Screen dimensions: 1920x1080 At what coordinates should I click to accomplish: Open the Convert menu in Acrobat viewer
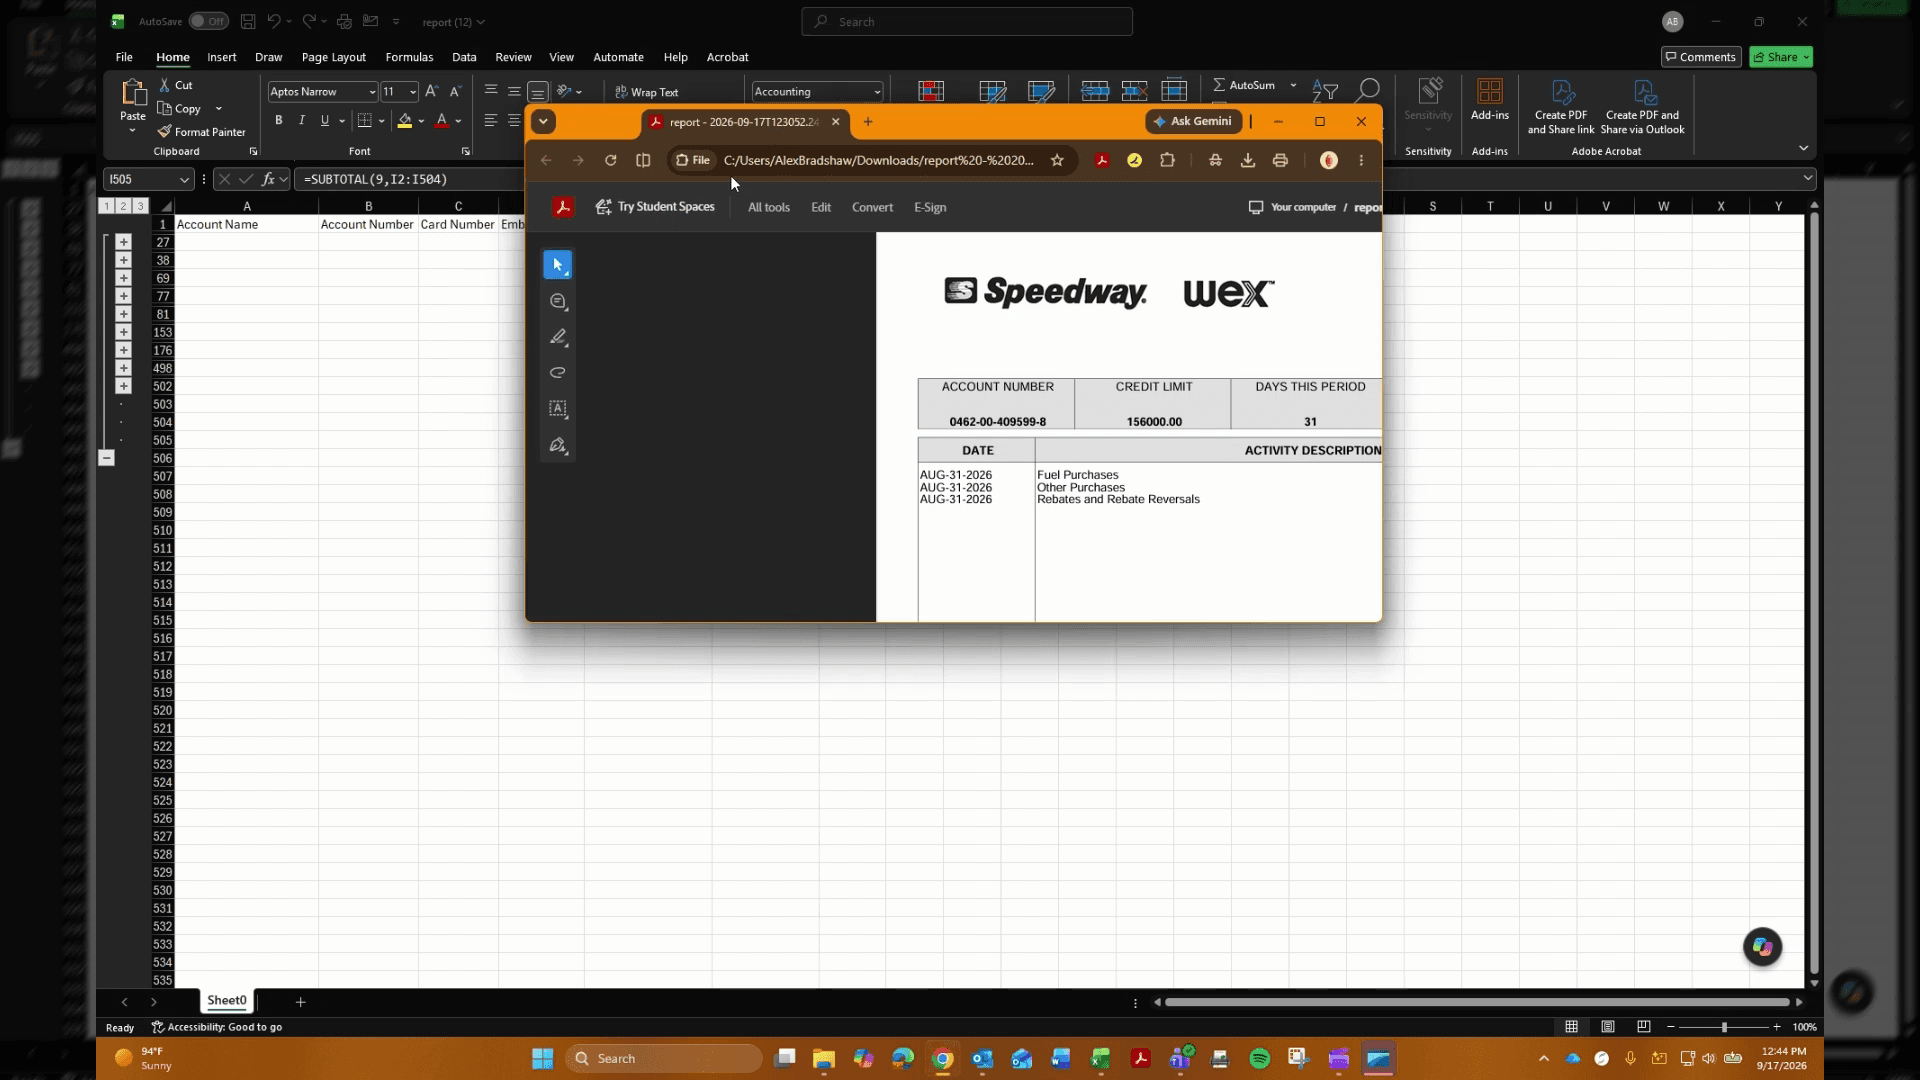(872, 207)
